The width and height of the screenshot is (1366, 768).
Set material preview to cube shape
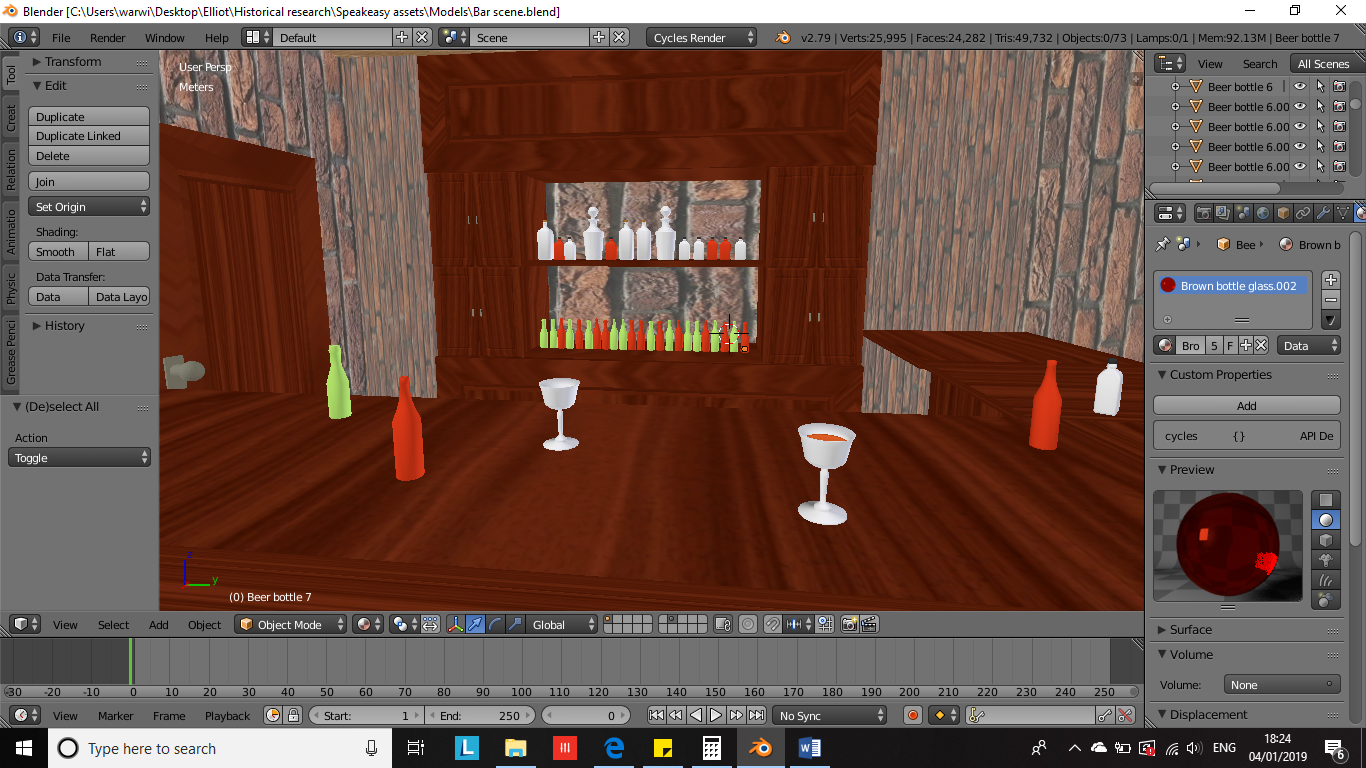pyautogui.click(x=1326, y=540)
